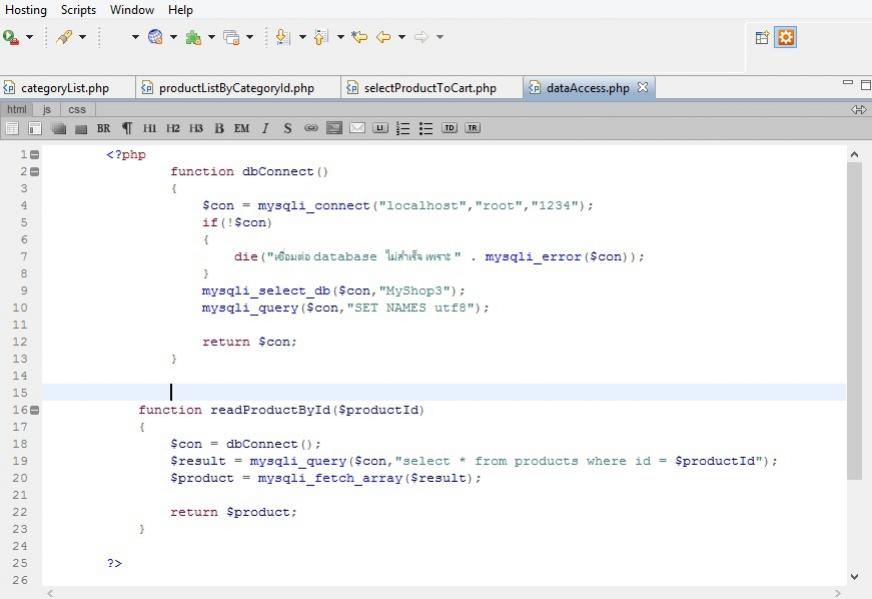The width and height of the screenshot is (872, 599).
Task: Select the orange gear perspective button
Action: 785,37
